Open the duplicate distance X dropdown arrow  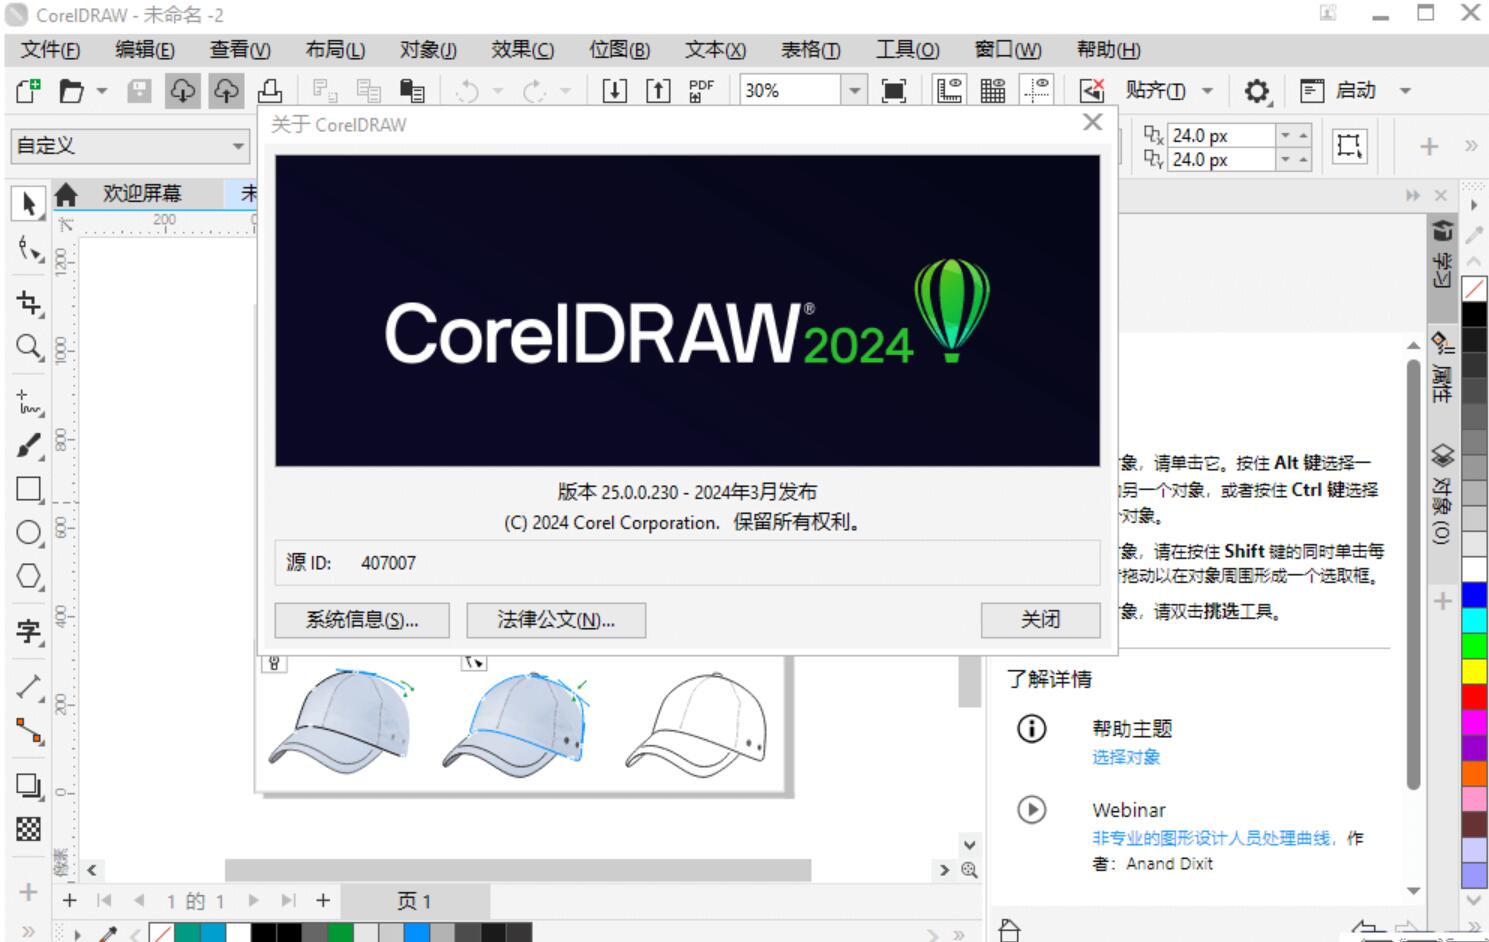[1285, 135]
